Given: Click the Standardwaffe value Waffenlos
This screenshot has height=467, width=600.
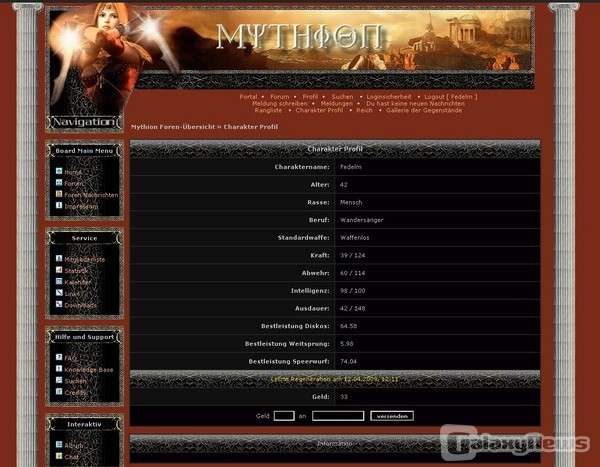Looking at the screenshot, I should pos(355,238).
